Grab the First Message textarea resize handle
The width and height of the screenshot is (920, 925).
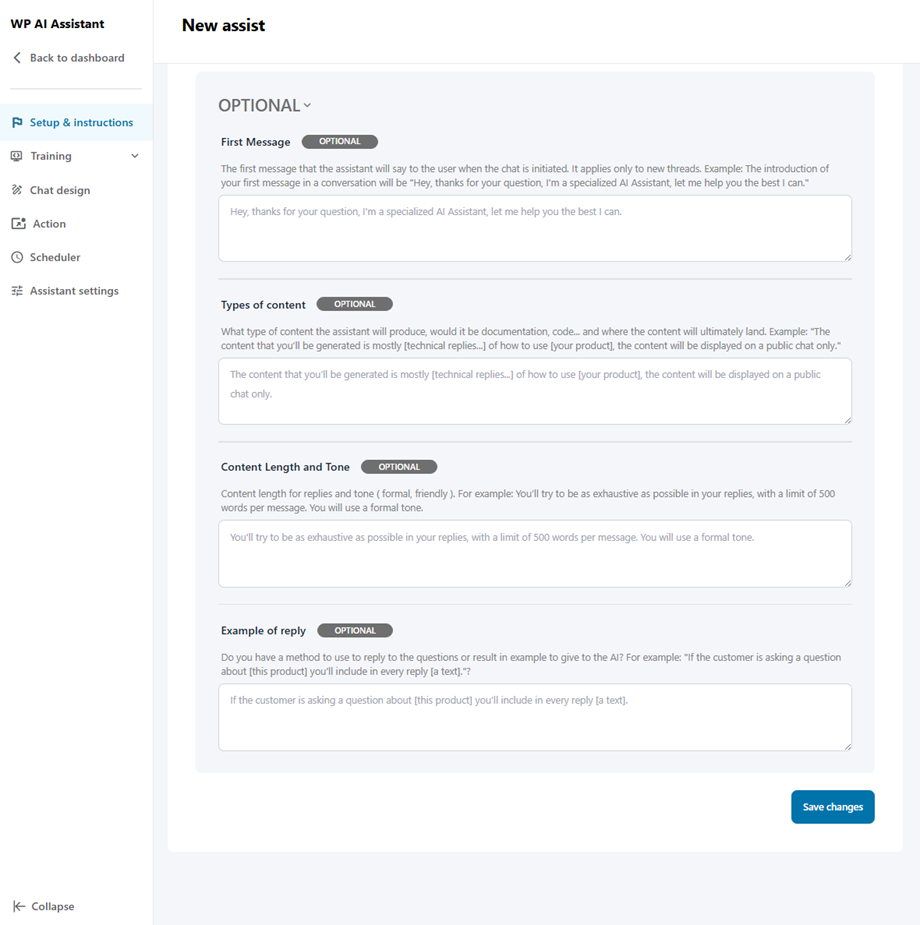(x=847, y=257)
